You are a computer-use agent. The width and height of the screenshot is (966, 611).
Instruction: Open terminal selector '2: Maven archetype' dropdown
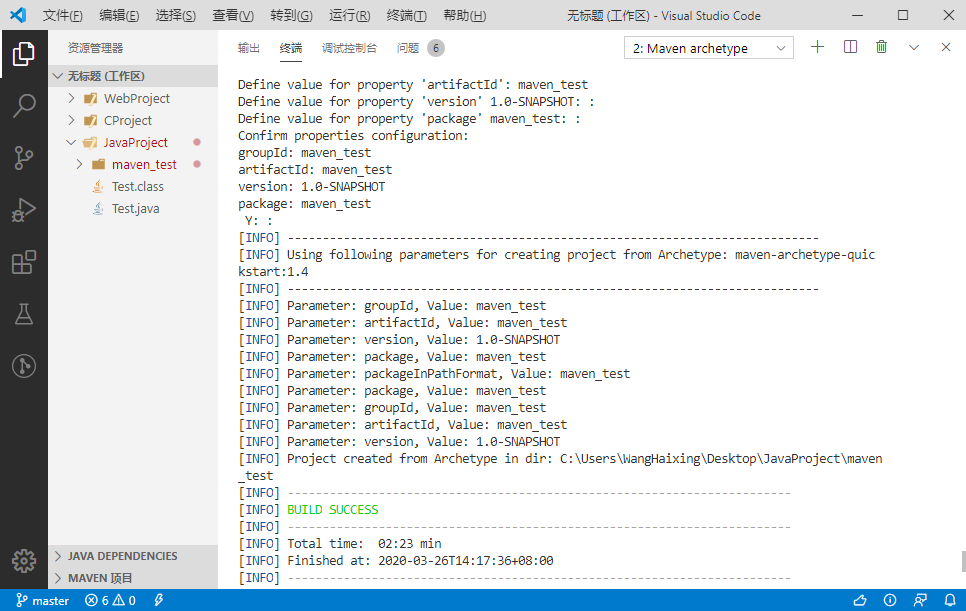708,48
